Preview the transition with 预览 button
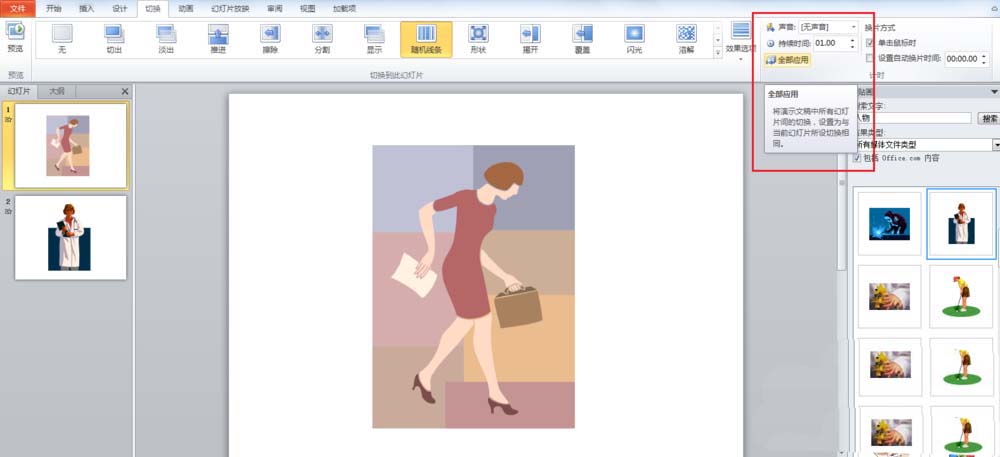Viewport: 1000px width, 457px height. tap(15, 37)
